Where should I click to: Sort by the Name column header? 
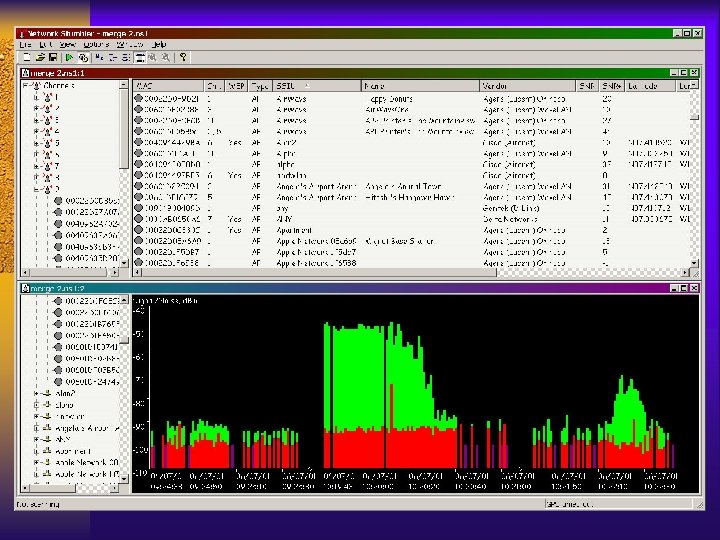pos(420,86)
